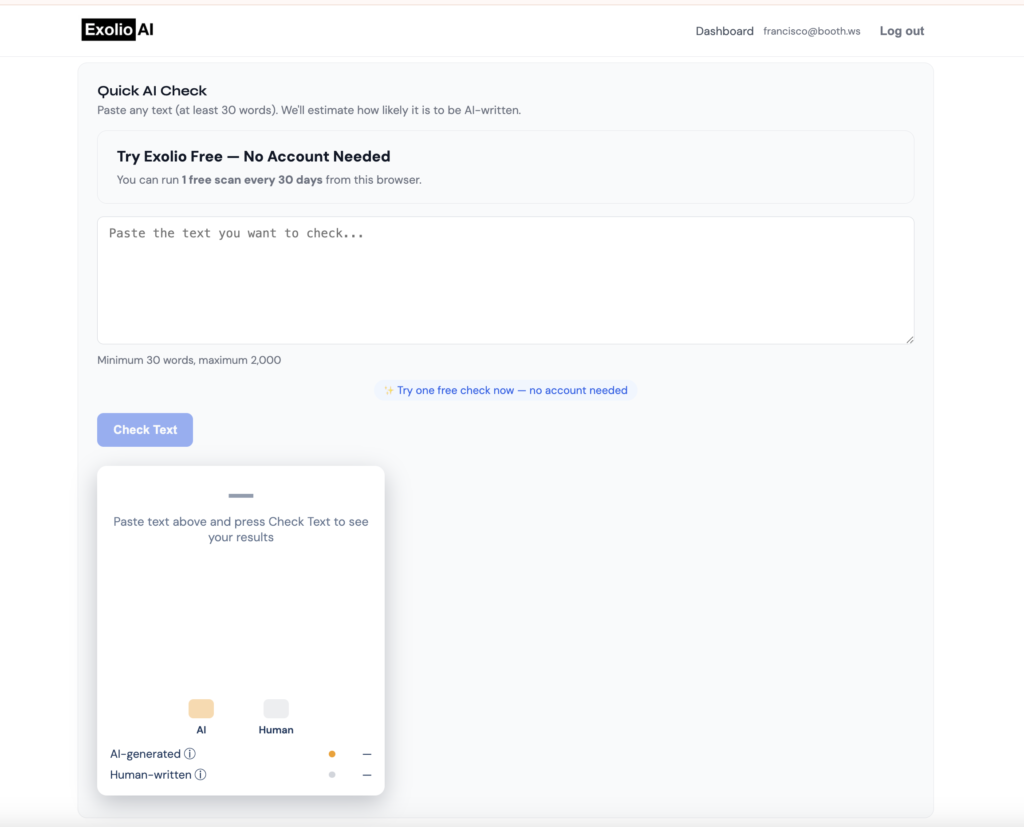The image size is (1024, 827).
Task: Click the Paste any text description line
Action: (309, 110)
